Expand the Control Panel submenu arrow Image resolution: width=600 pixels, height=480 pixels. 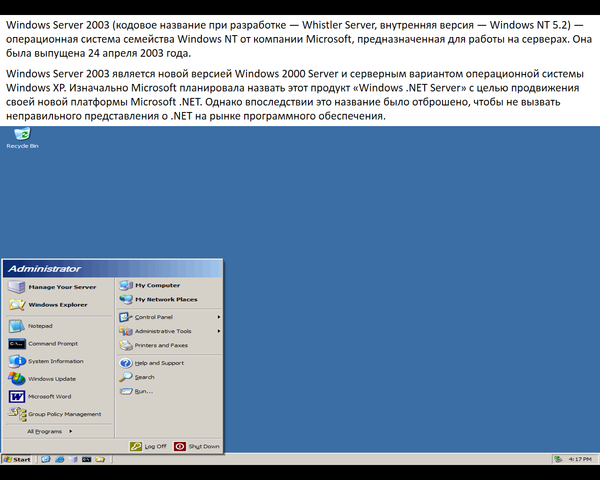(x=218, y=317)
